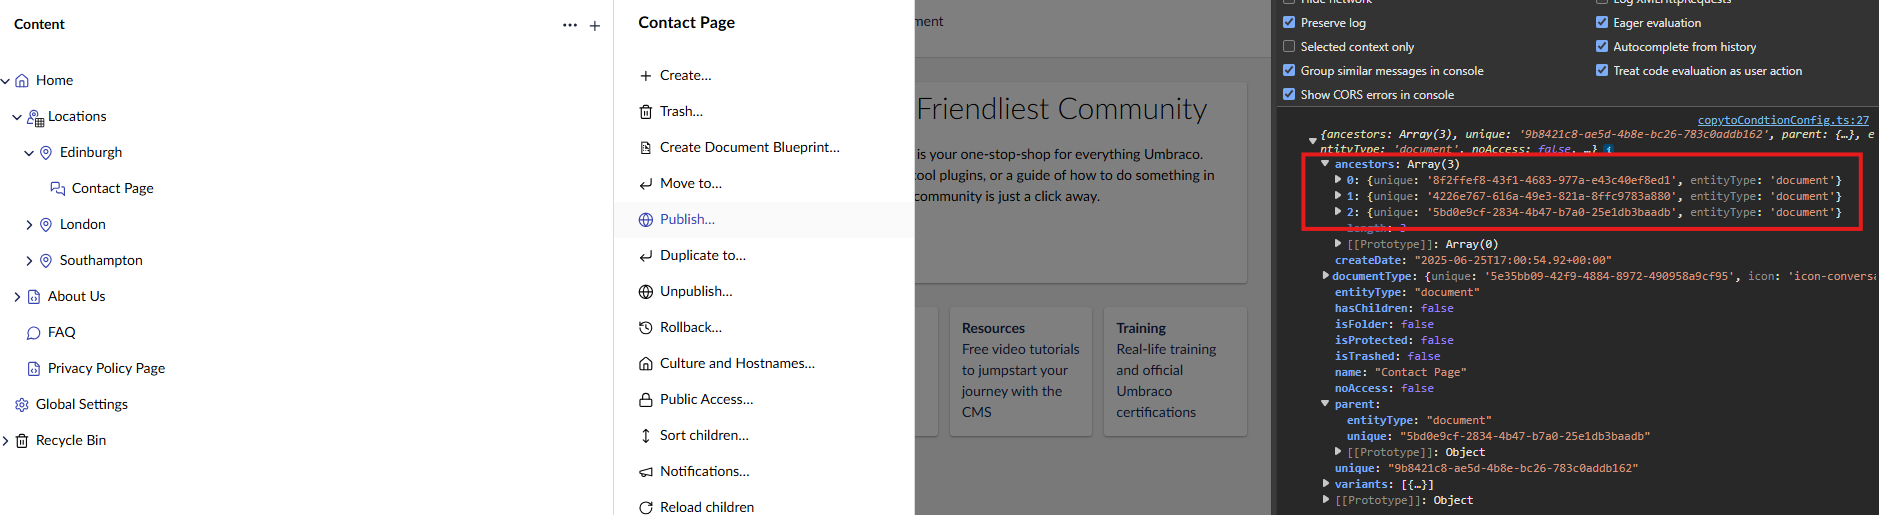Click the globe icon next to Publish...
This screenshot has width=1879, height=515.
pos(646,220)
